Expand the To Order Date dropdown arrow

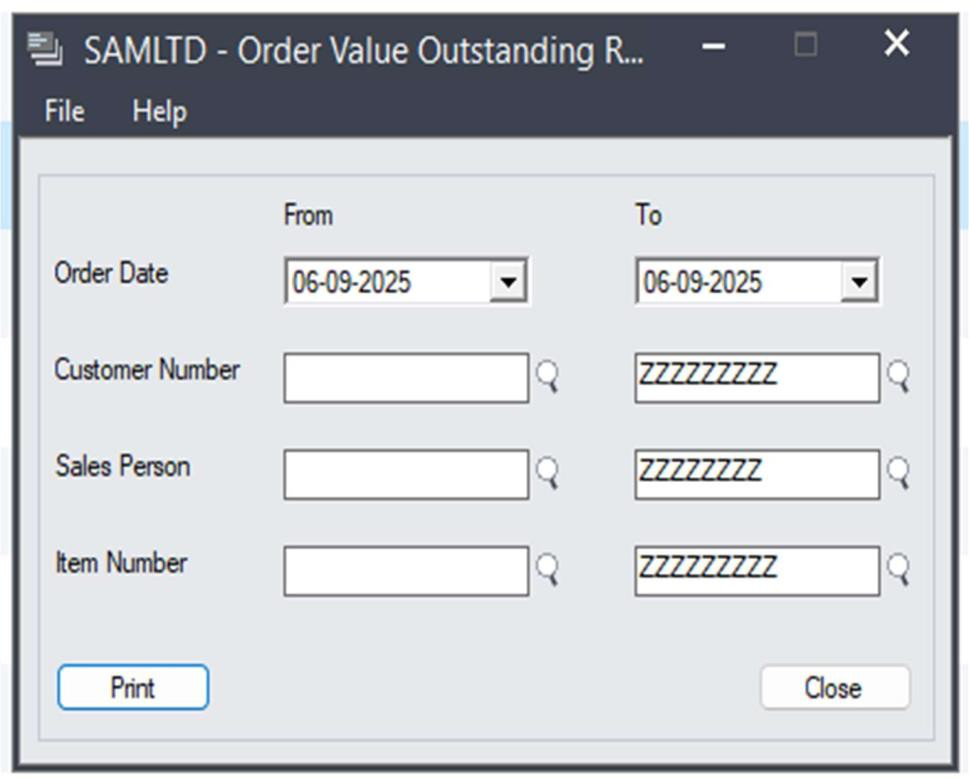[858, 283]
